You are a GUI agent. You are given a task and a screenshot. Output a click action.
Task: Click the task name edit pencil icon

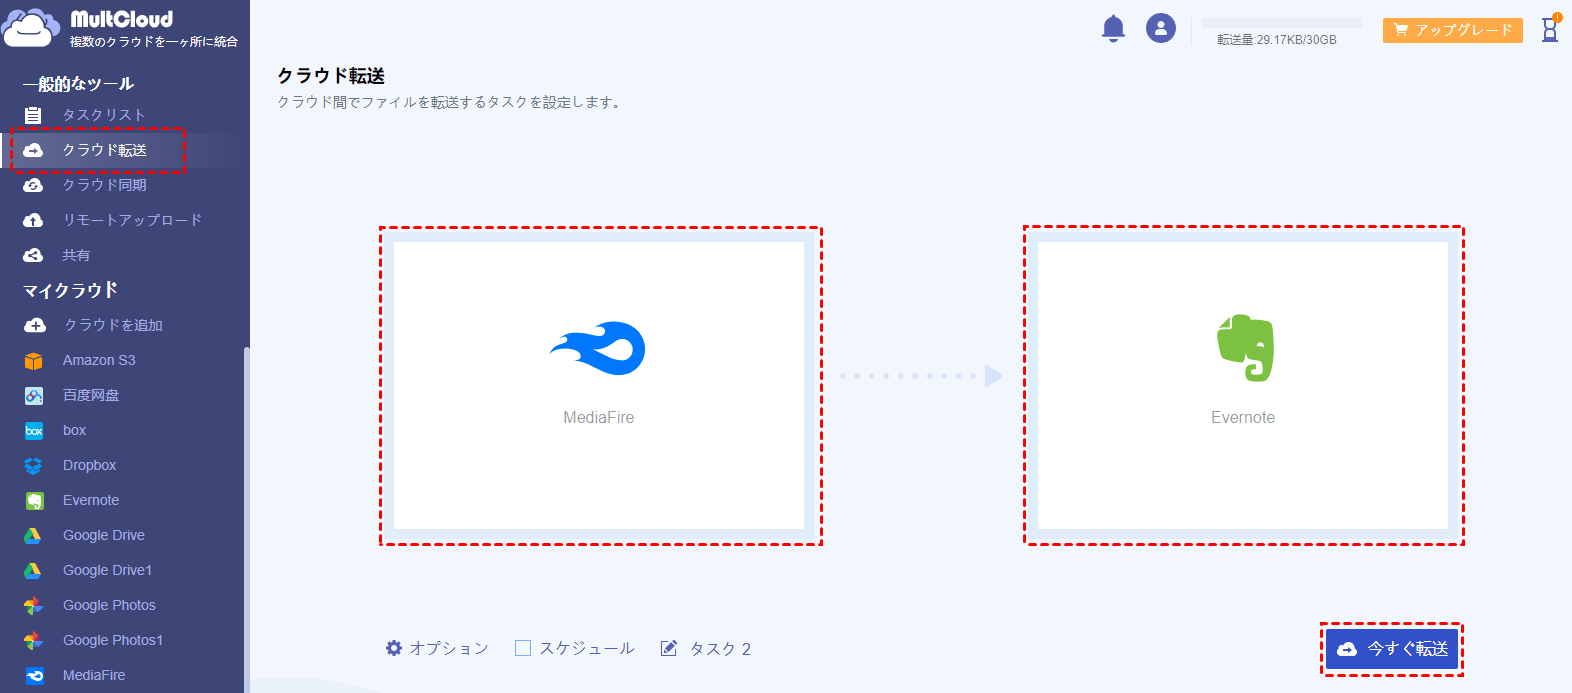669,648
